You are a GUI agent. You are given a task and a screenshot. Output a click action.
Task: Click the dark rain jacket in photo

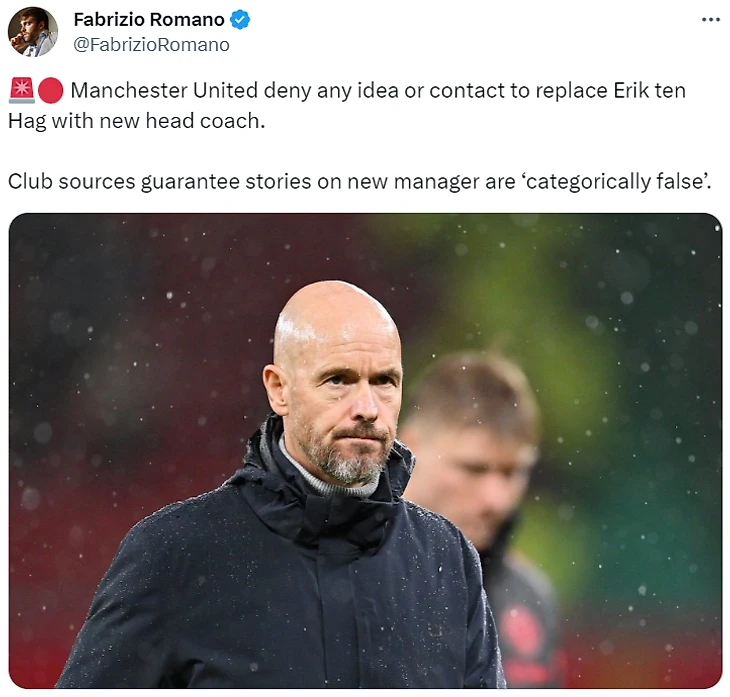click(279, 582)
